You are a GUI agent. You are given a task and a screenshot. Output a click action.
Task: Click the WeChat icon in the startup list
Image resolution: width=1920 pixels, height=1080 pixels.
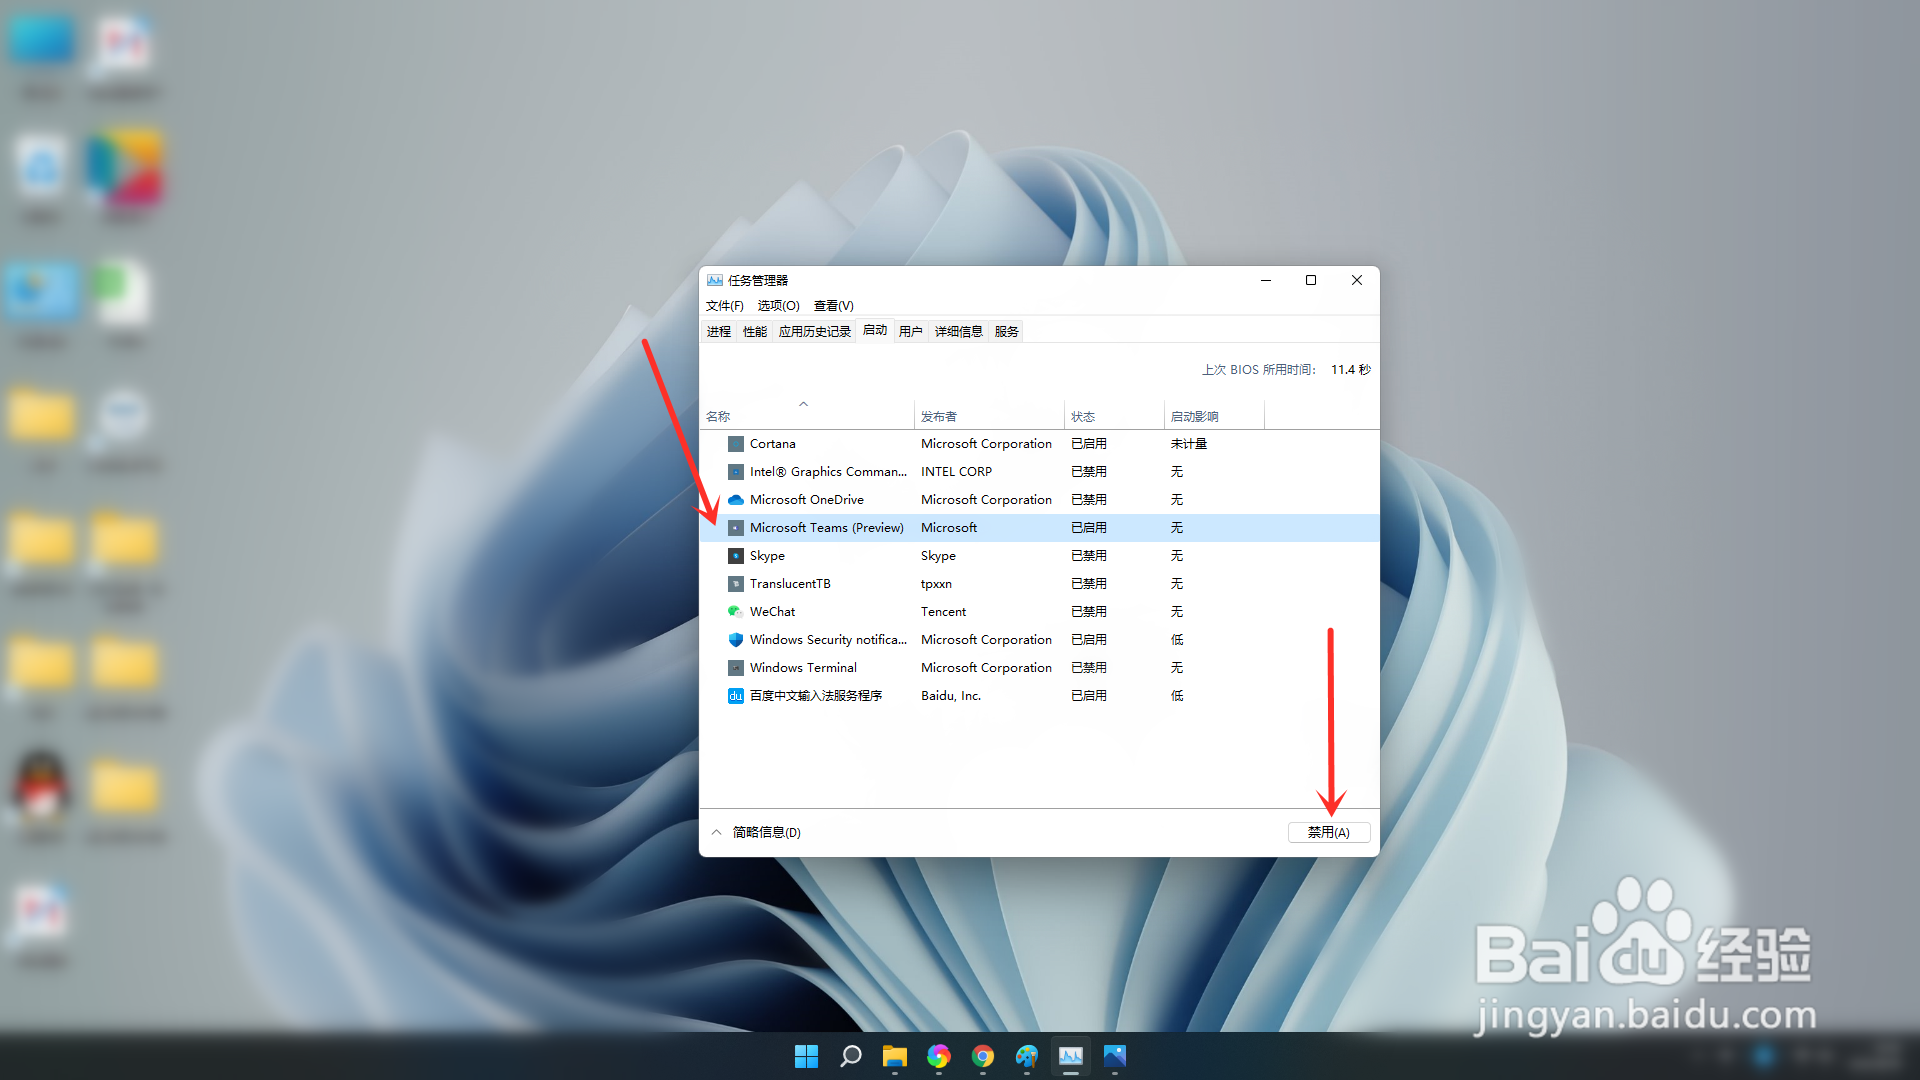736,612
